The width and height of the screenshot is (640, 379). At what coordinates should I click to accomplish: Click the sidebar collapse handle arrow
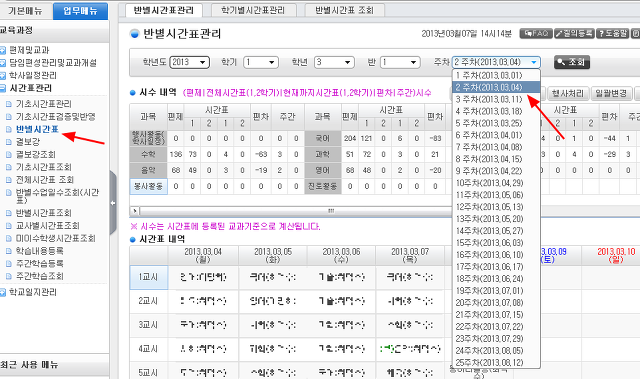[x=113, y=203]
